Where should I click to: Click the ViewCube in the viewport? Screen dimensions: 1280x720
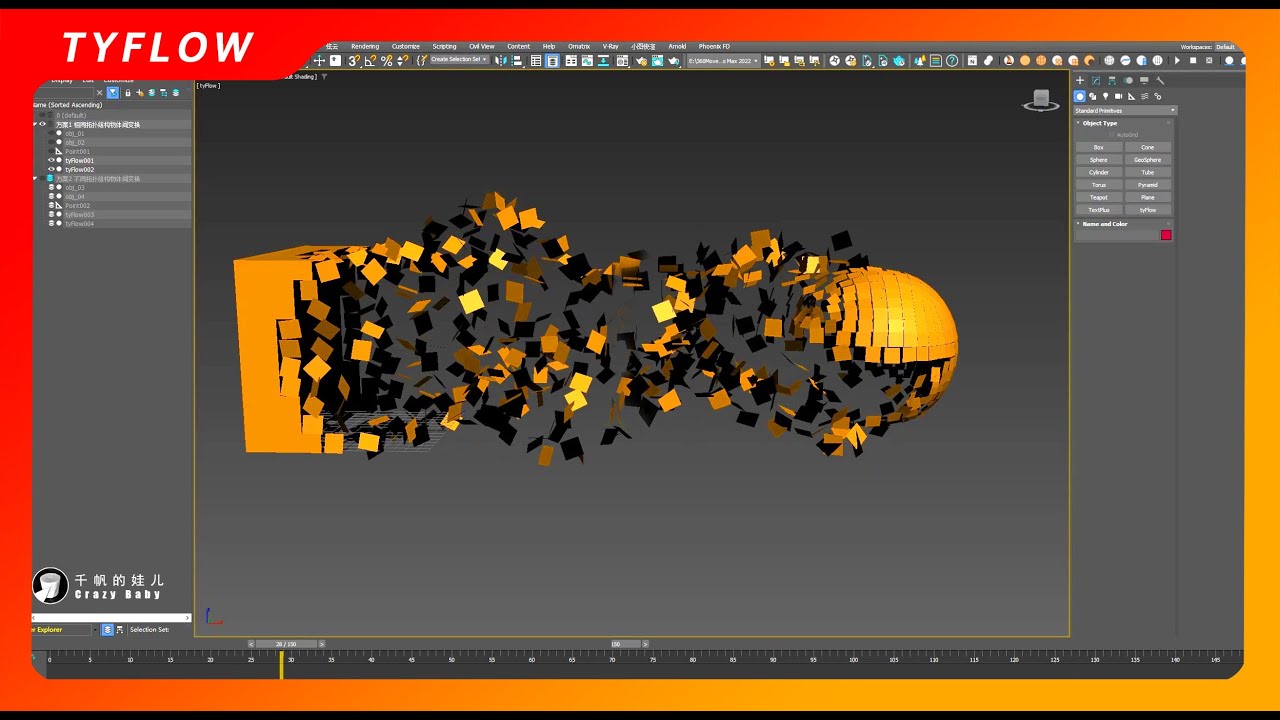[1041, 99]
